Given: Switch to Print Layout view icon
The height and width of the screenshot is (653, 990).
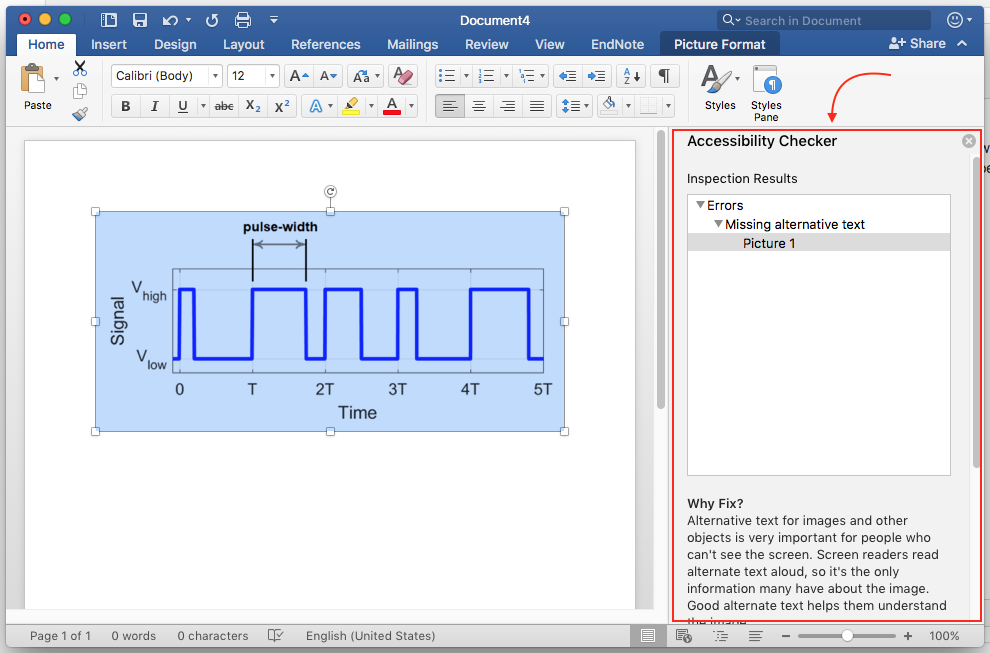Looking at the screenshot, I should [647, 636].
